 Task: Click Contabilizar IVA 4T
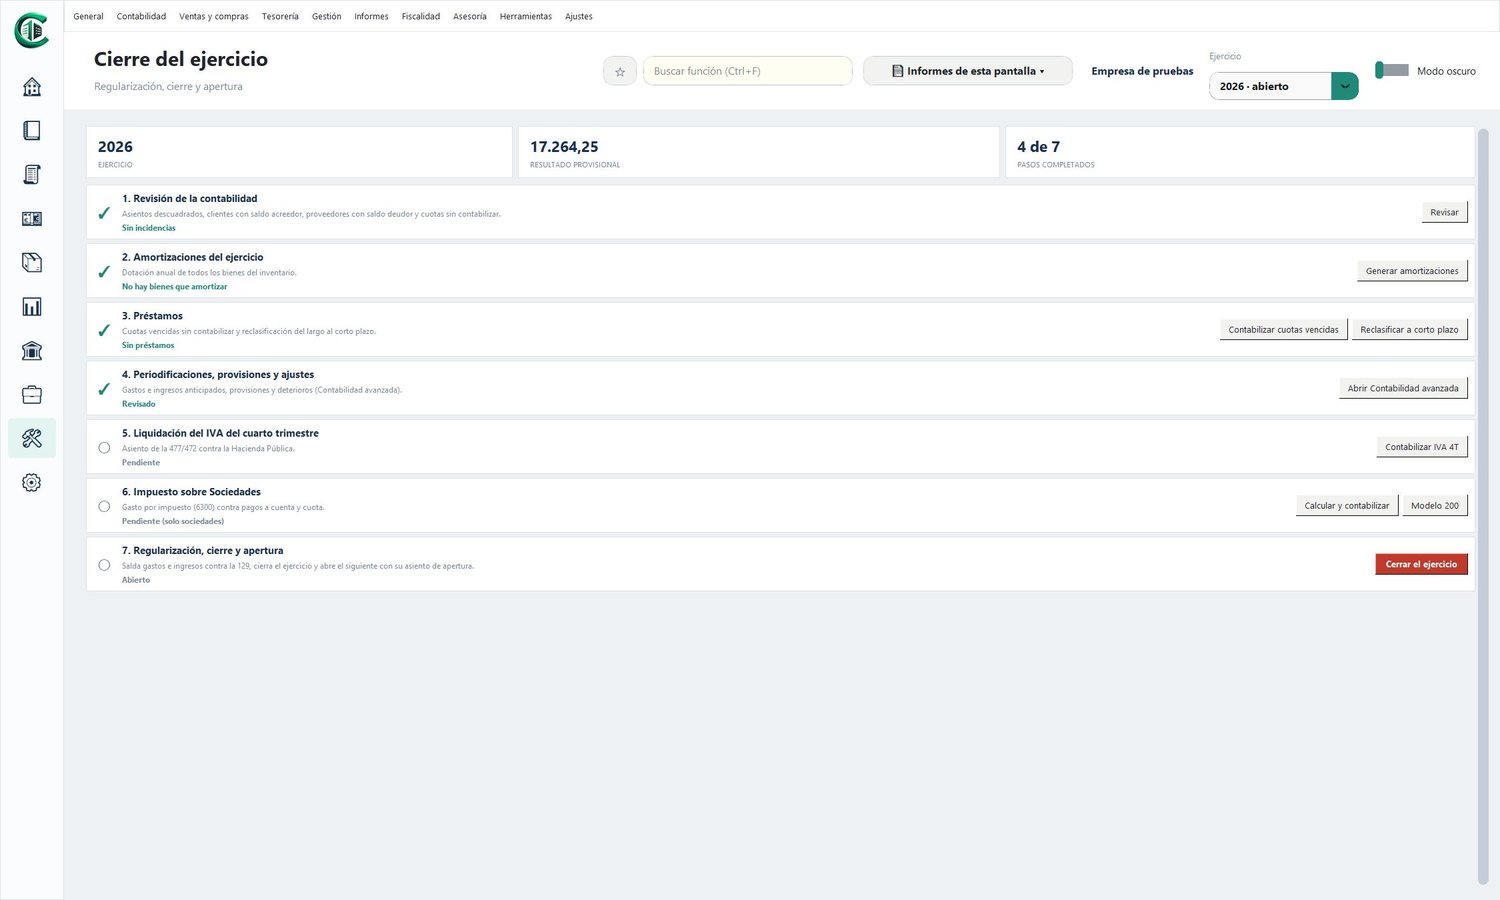click(x=1422, y=447)
